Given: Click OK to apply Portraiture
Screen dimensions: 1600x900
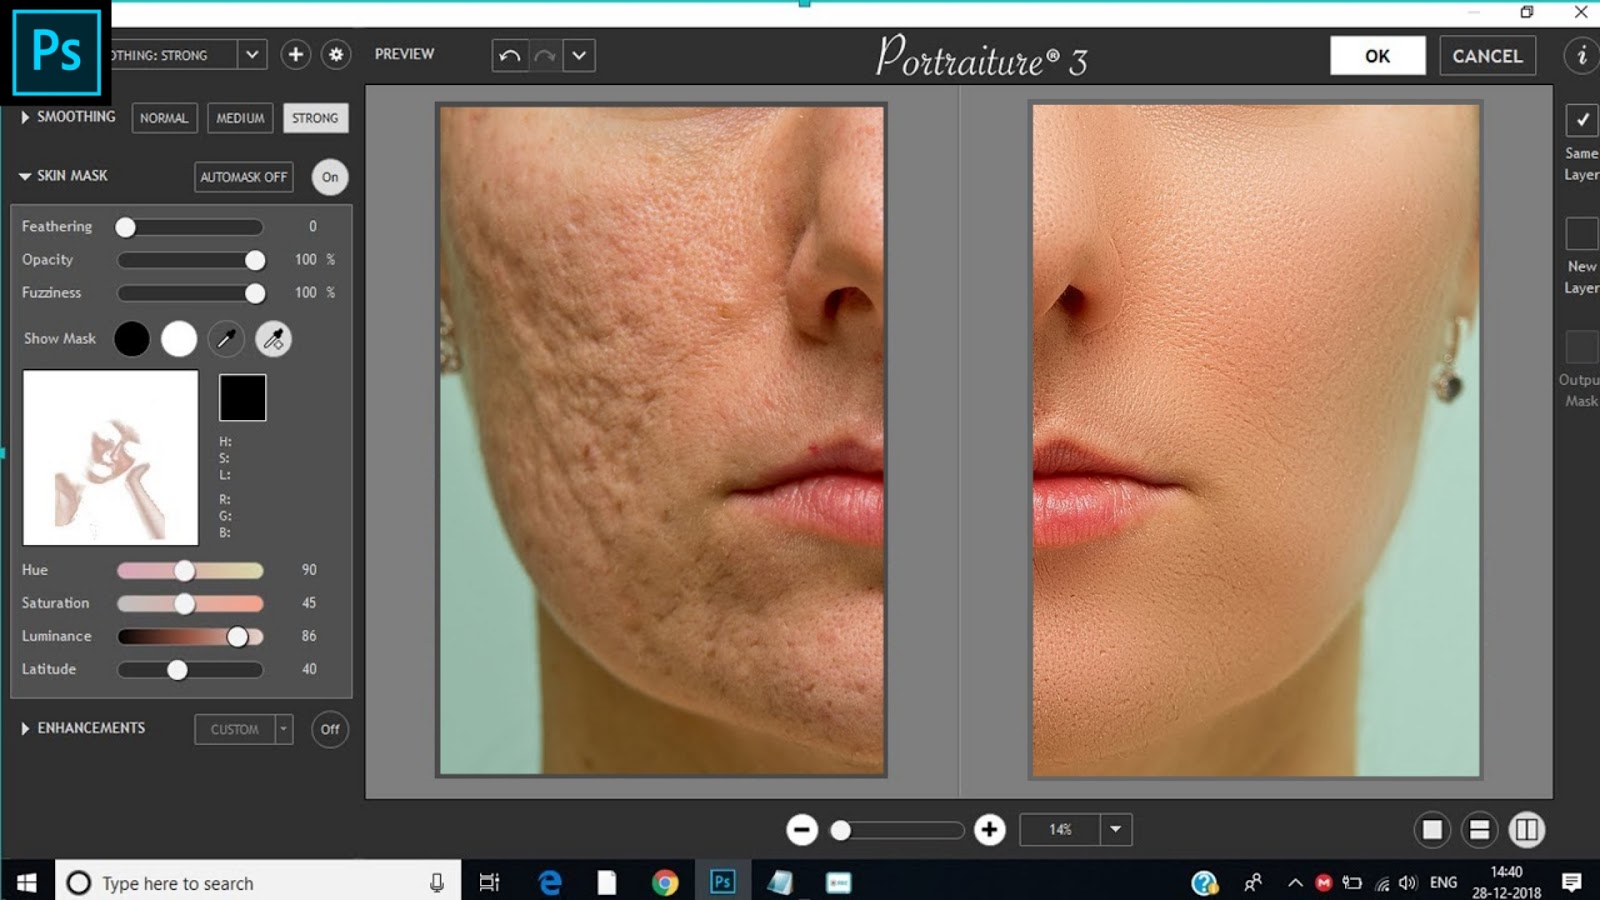Looking at the screenshot, I should click(1377, 56).
